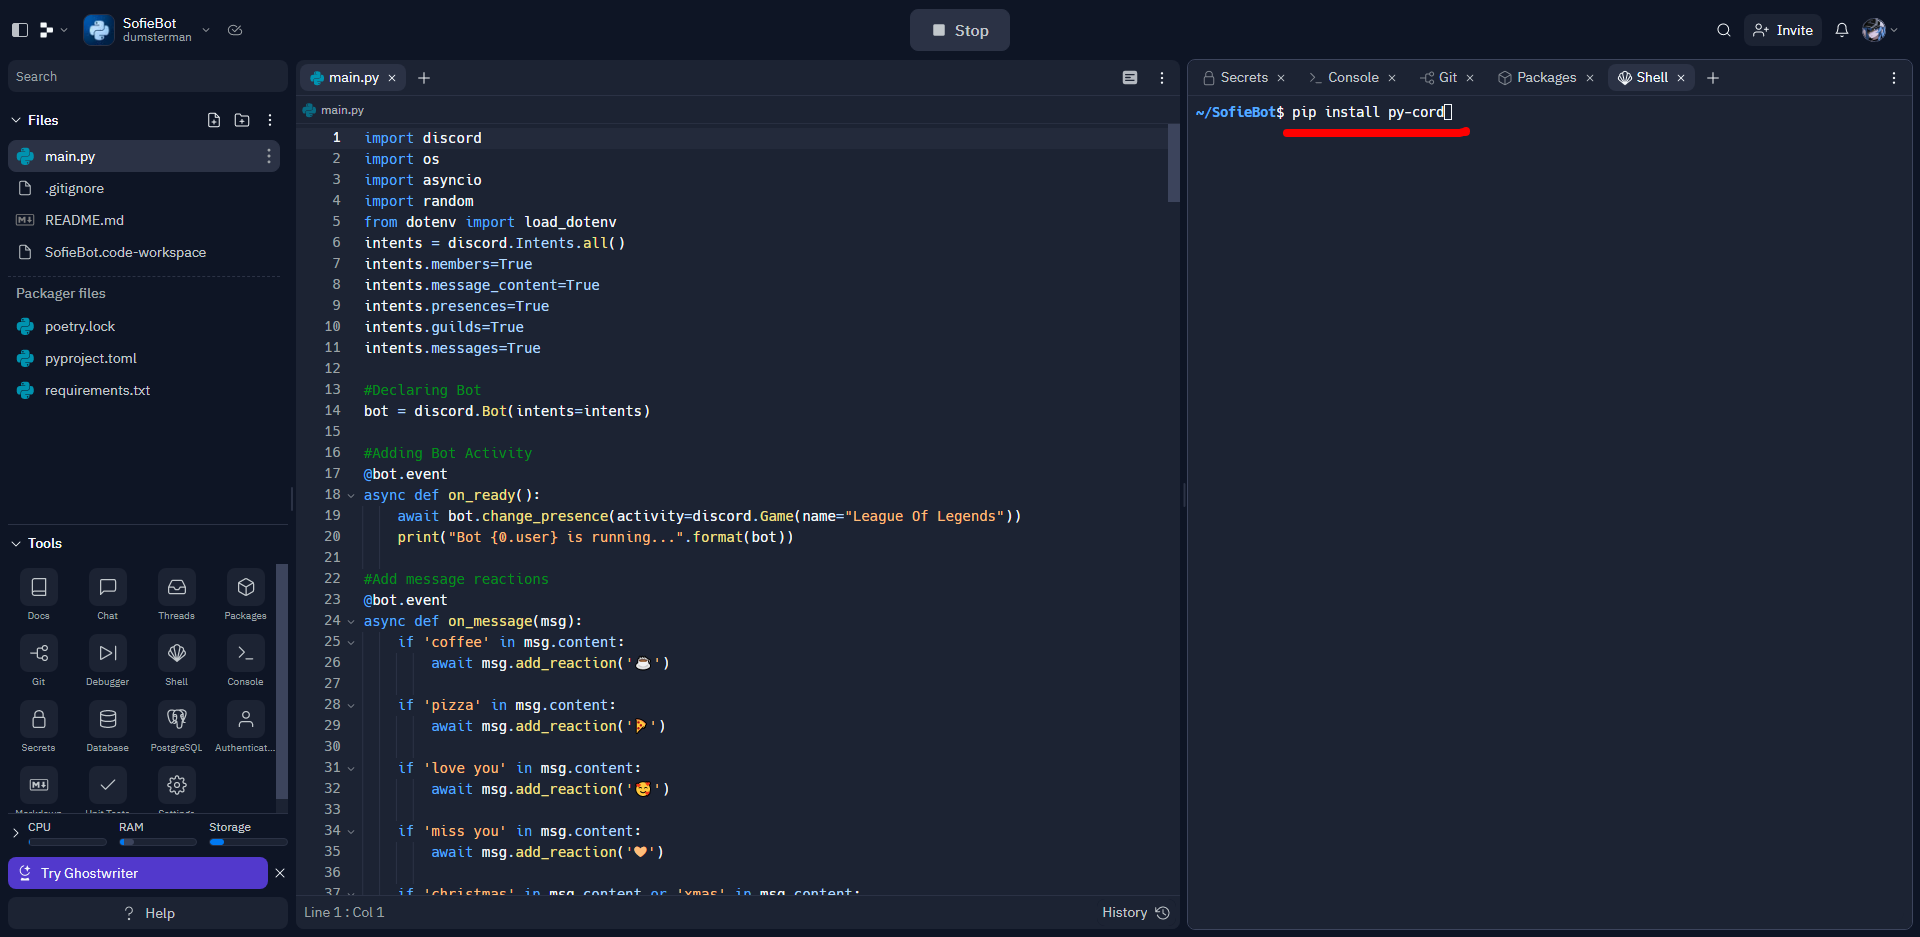Image resolution: width=1920 pixels, height=937 pixels.
Task: Select the Threads tool icon
Action: click(x=176, y=595)
